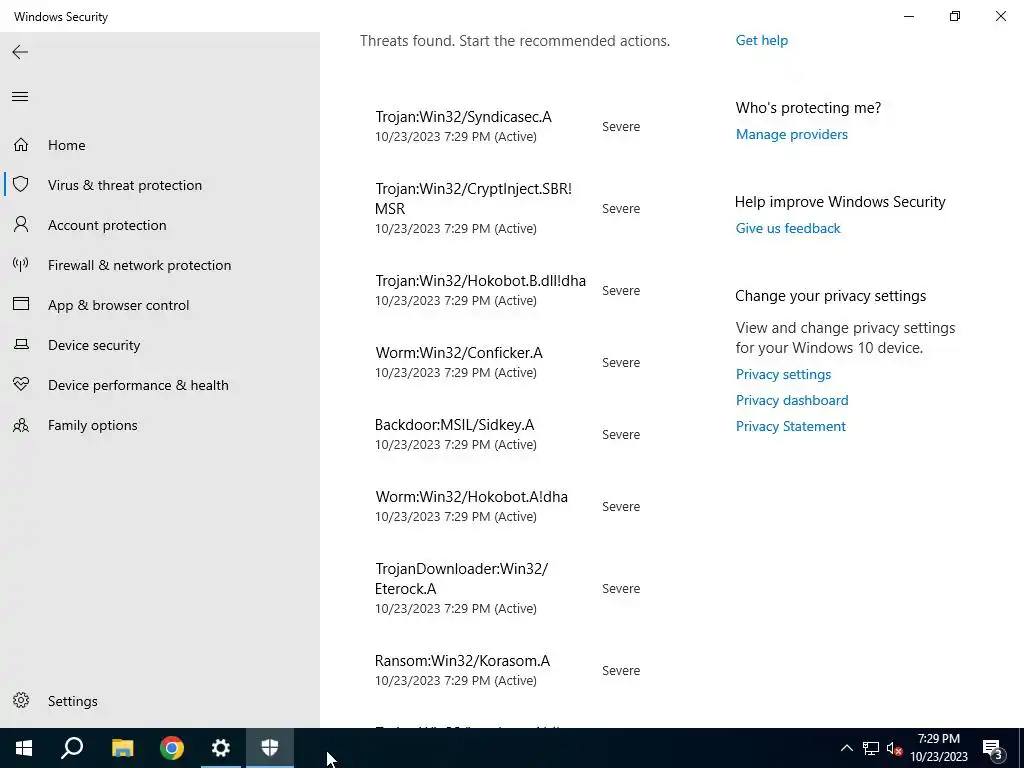Open the hamburger navigation menu
The width and height of the screenshot is (1024, 768).
20,97
